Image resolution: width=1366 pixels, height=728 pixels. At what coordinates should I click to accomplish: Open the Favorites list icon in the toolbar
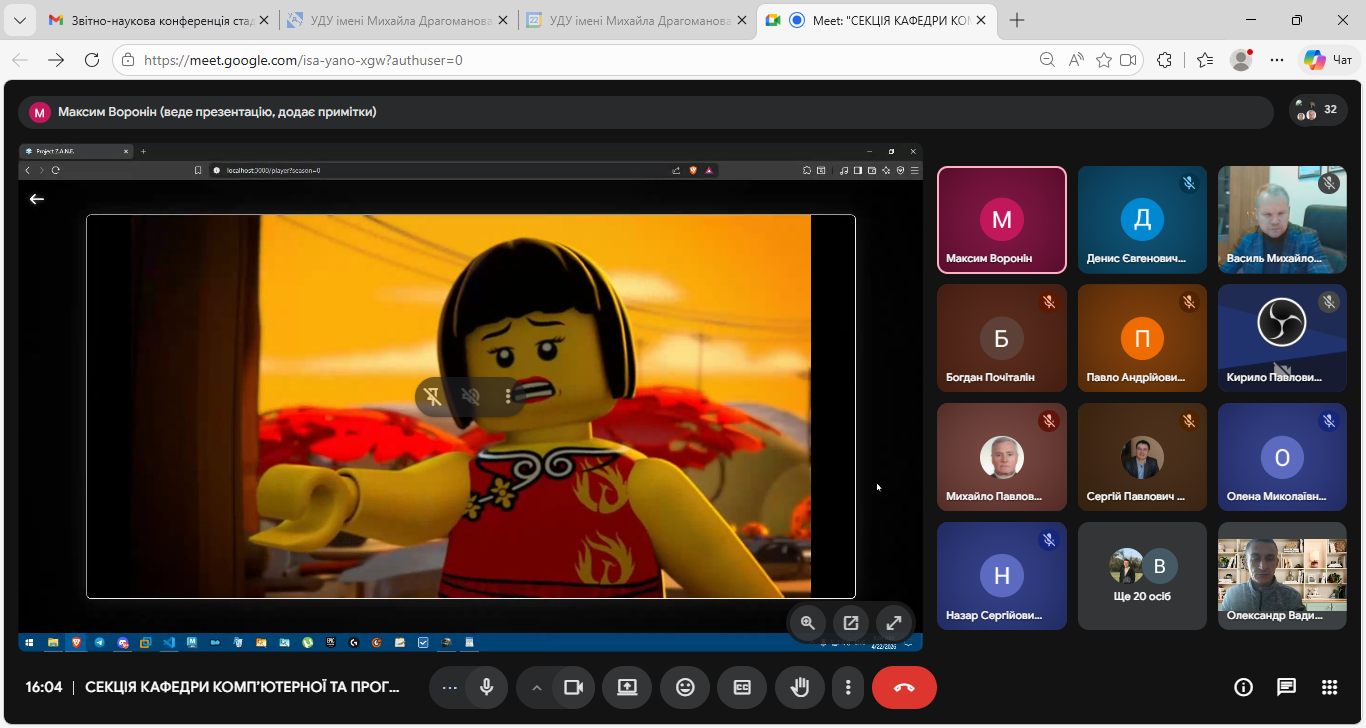1204,60
